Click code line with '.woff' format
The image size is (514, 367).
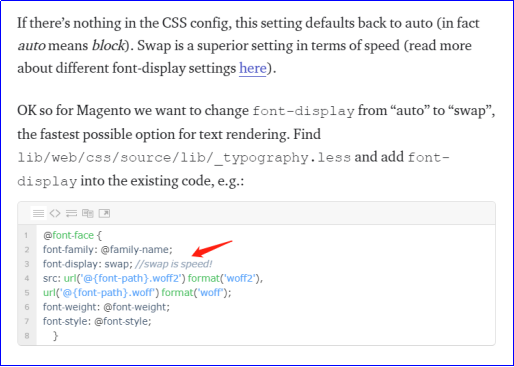[x=137, y=293]
